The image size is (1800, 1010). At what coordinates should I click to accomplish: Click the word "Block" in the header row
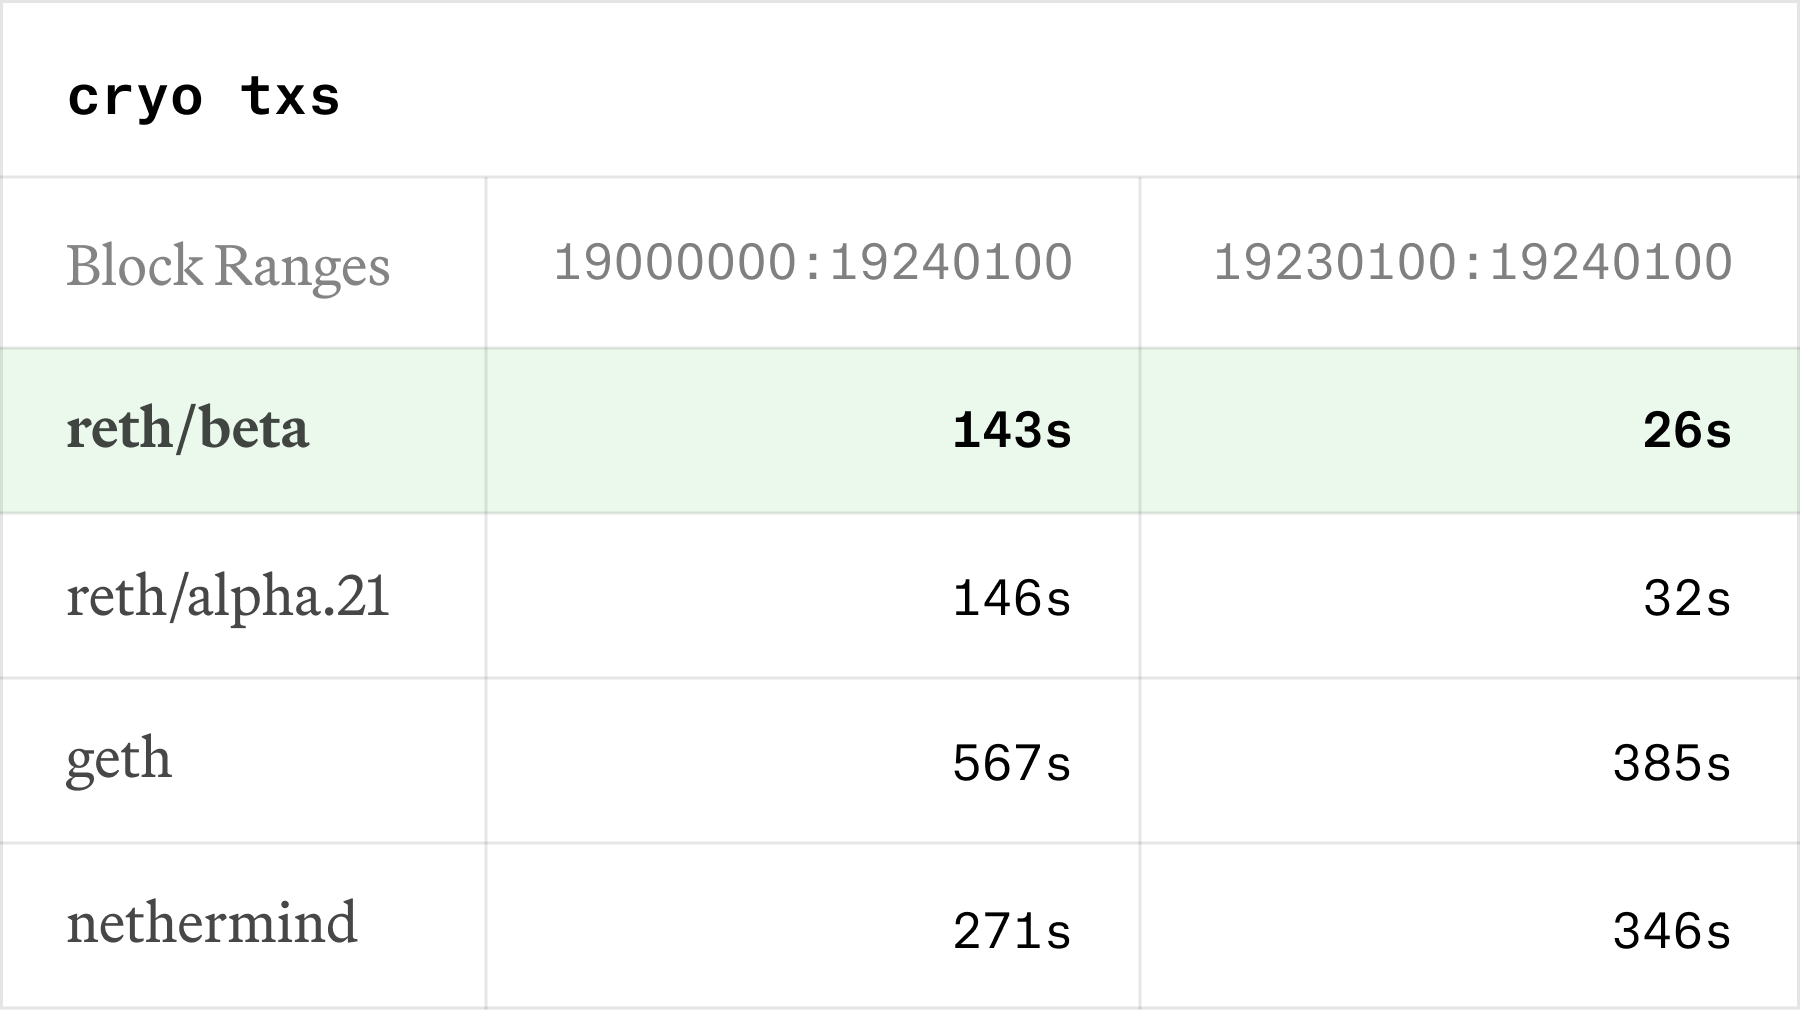tap(134, 266)
